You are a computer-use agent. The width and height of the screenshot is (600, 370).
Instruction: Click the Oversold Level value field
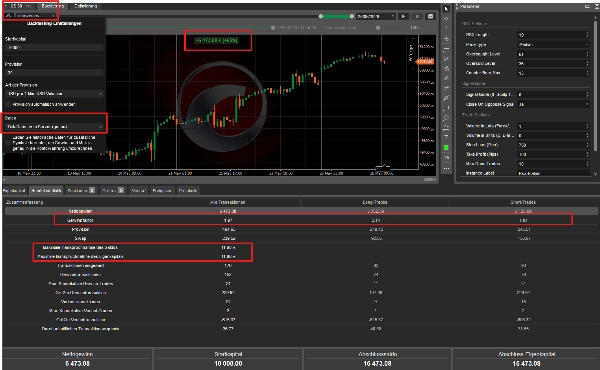point(553,64)
